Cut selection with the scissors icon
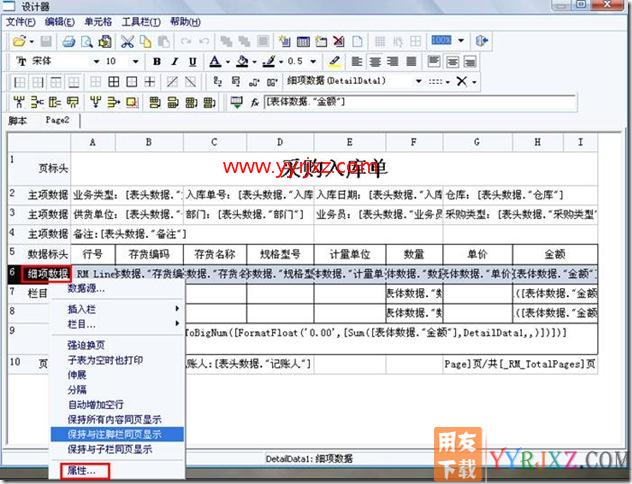This screenshot has height=484, width=632. (127, 41)
